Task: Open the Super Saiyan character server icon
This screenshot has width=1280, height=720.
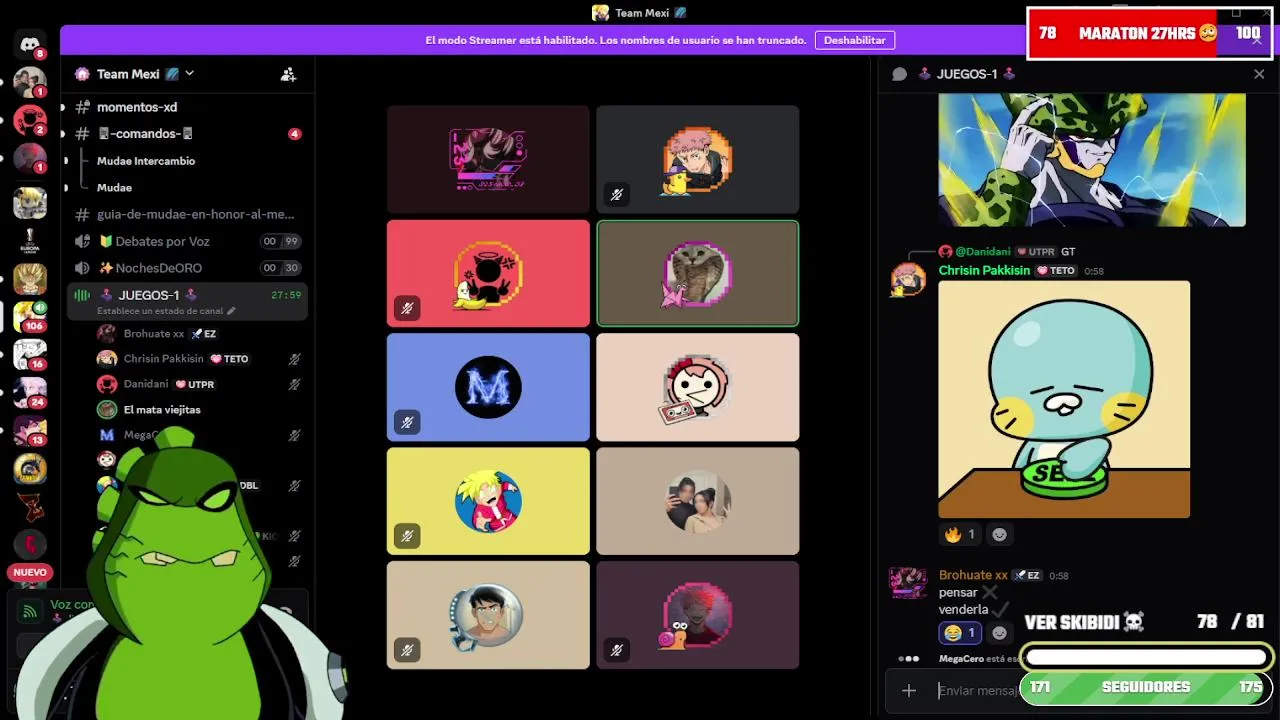Action: tap(29, 279)
